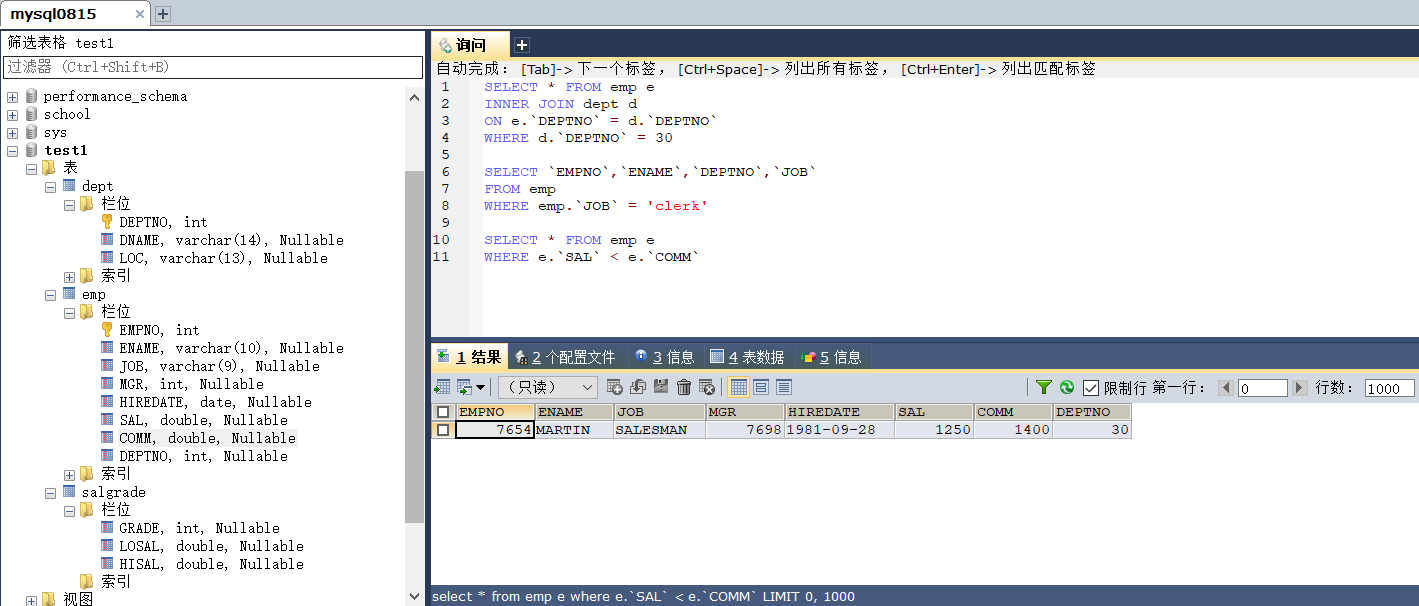
Task: Click the 第一行 first row input field
Action: pyautogui.click(x=1262, y=388)
